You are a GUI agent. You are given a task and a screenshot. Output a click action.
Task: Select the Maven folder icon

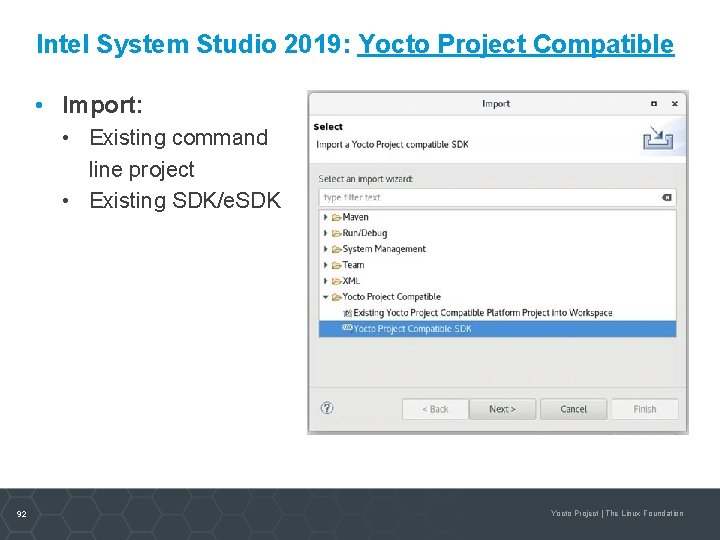pyautogui.click(x=337, y=217)
